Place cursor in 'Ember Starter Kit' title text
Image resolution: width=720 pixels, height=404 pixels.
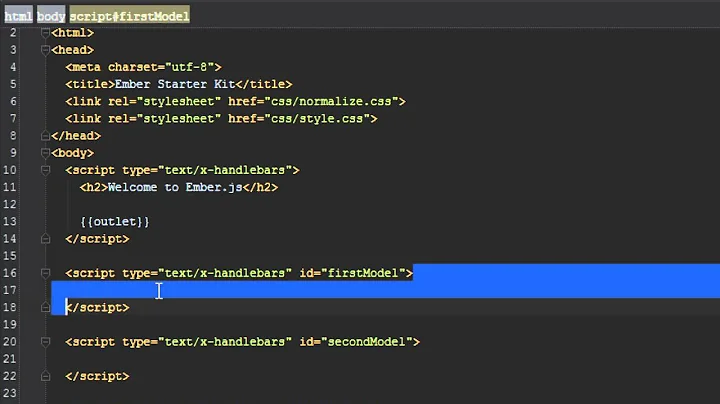click(x=174, y=84)
